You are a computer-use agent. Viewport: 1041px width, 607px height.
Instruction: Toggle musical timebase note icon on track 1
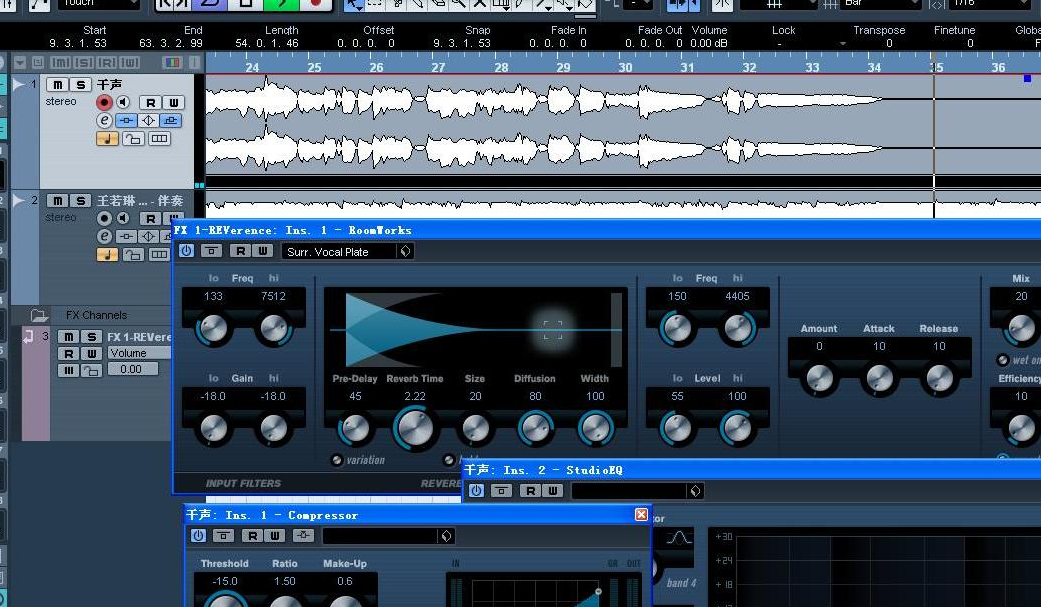pos(107,139)
